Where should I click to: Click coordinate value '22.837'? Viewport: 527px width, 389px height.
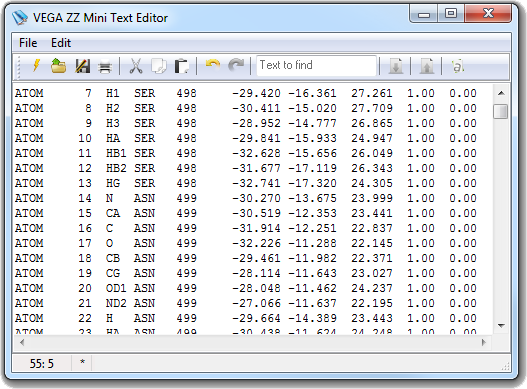pos(372,228)
